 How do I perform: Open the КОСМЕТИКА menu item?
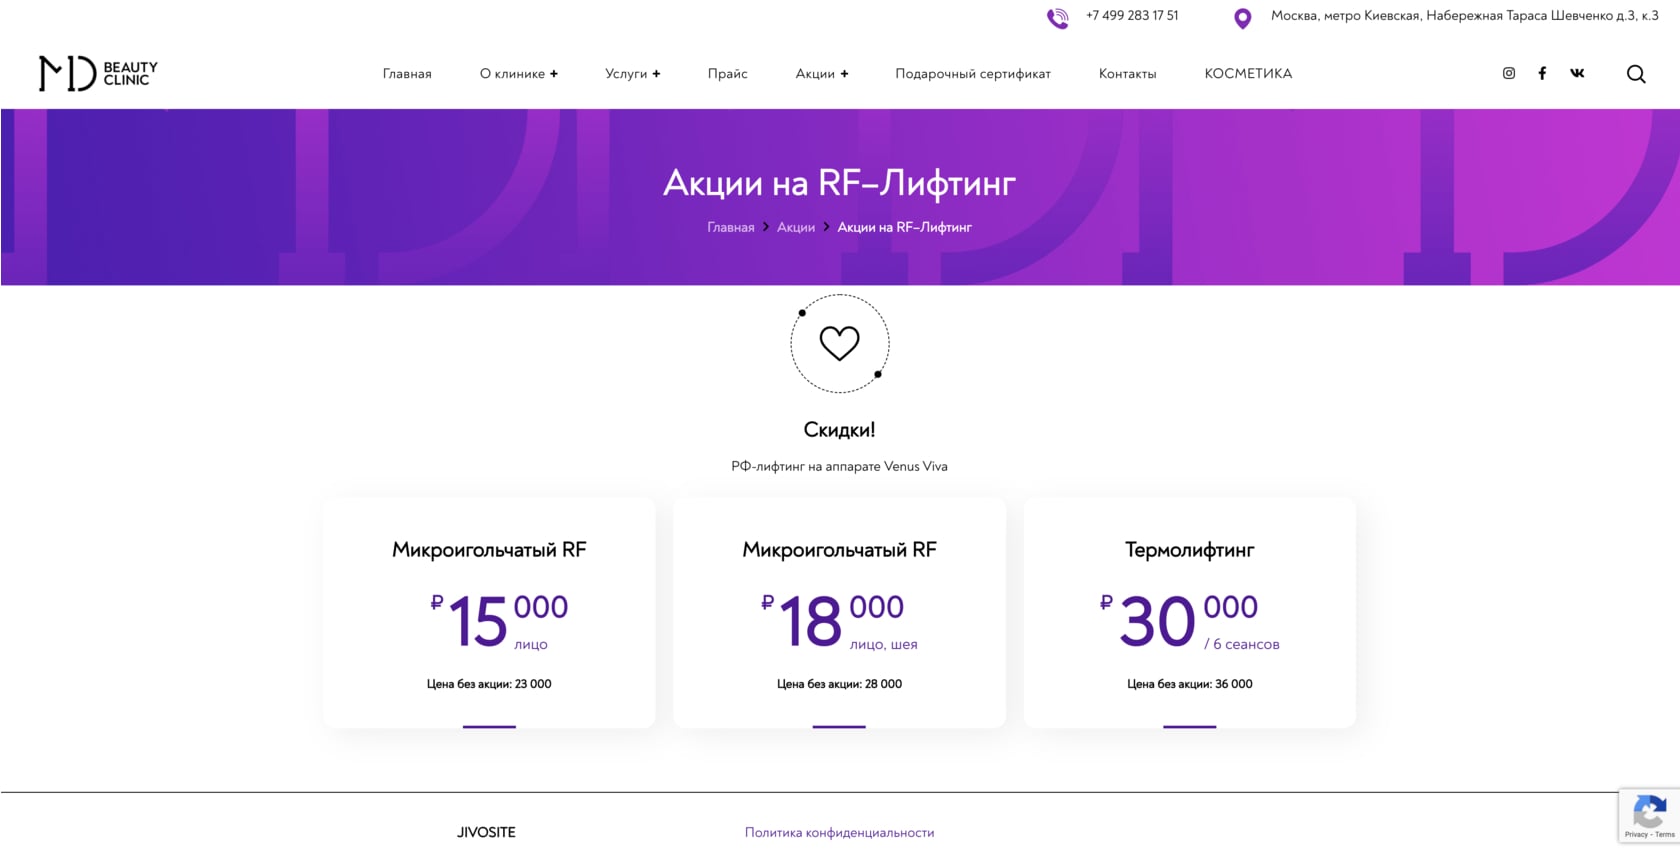point(1248,74)
